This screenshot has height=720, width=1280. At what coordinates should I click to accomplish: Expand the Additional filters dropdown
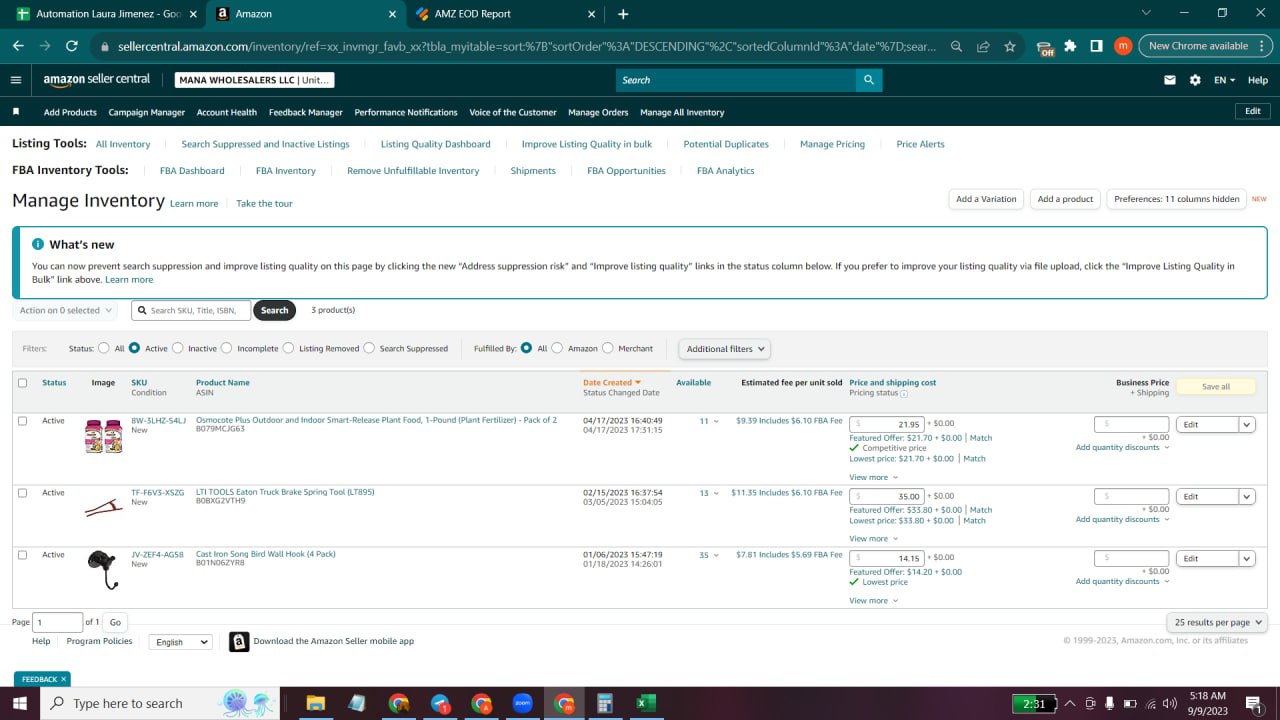click(x=726, y=349)
